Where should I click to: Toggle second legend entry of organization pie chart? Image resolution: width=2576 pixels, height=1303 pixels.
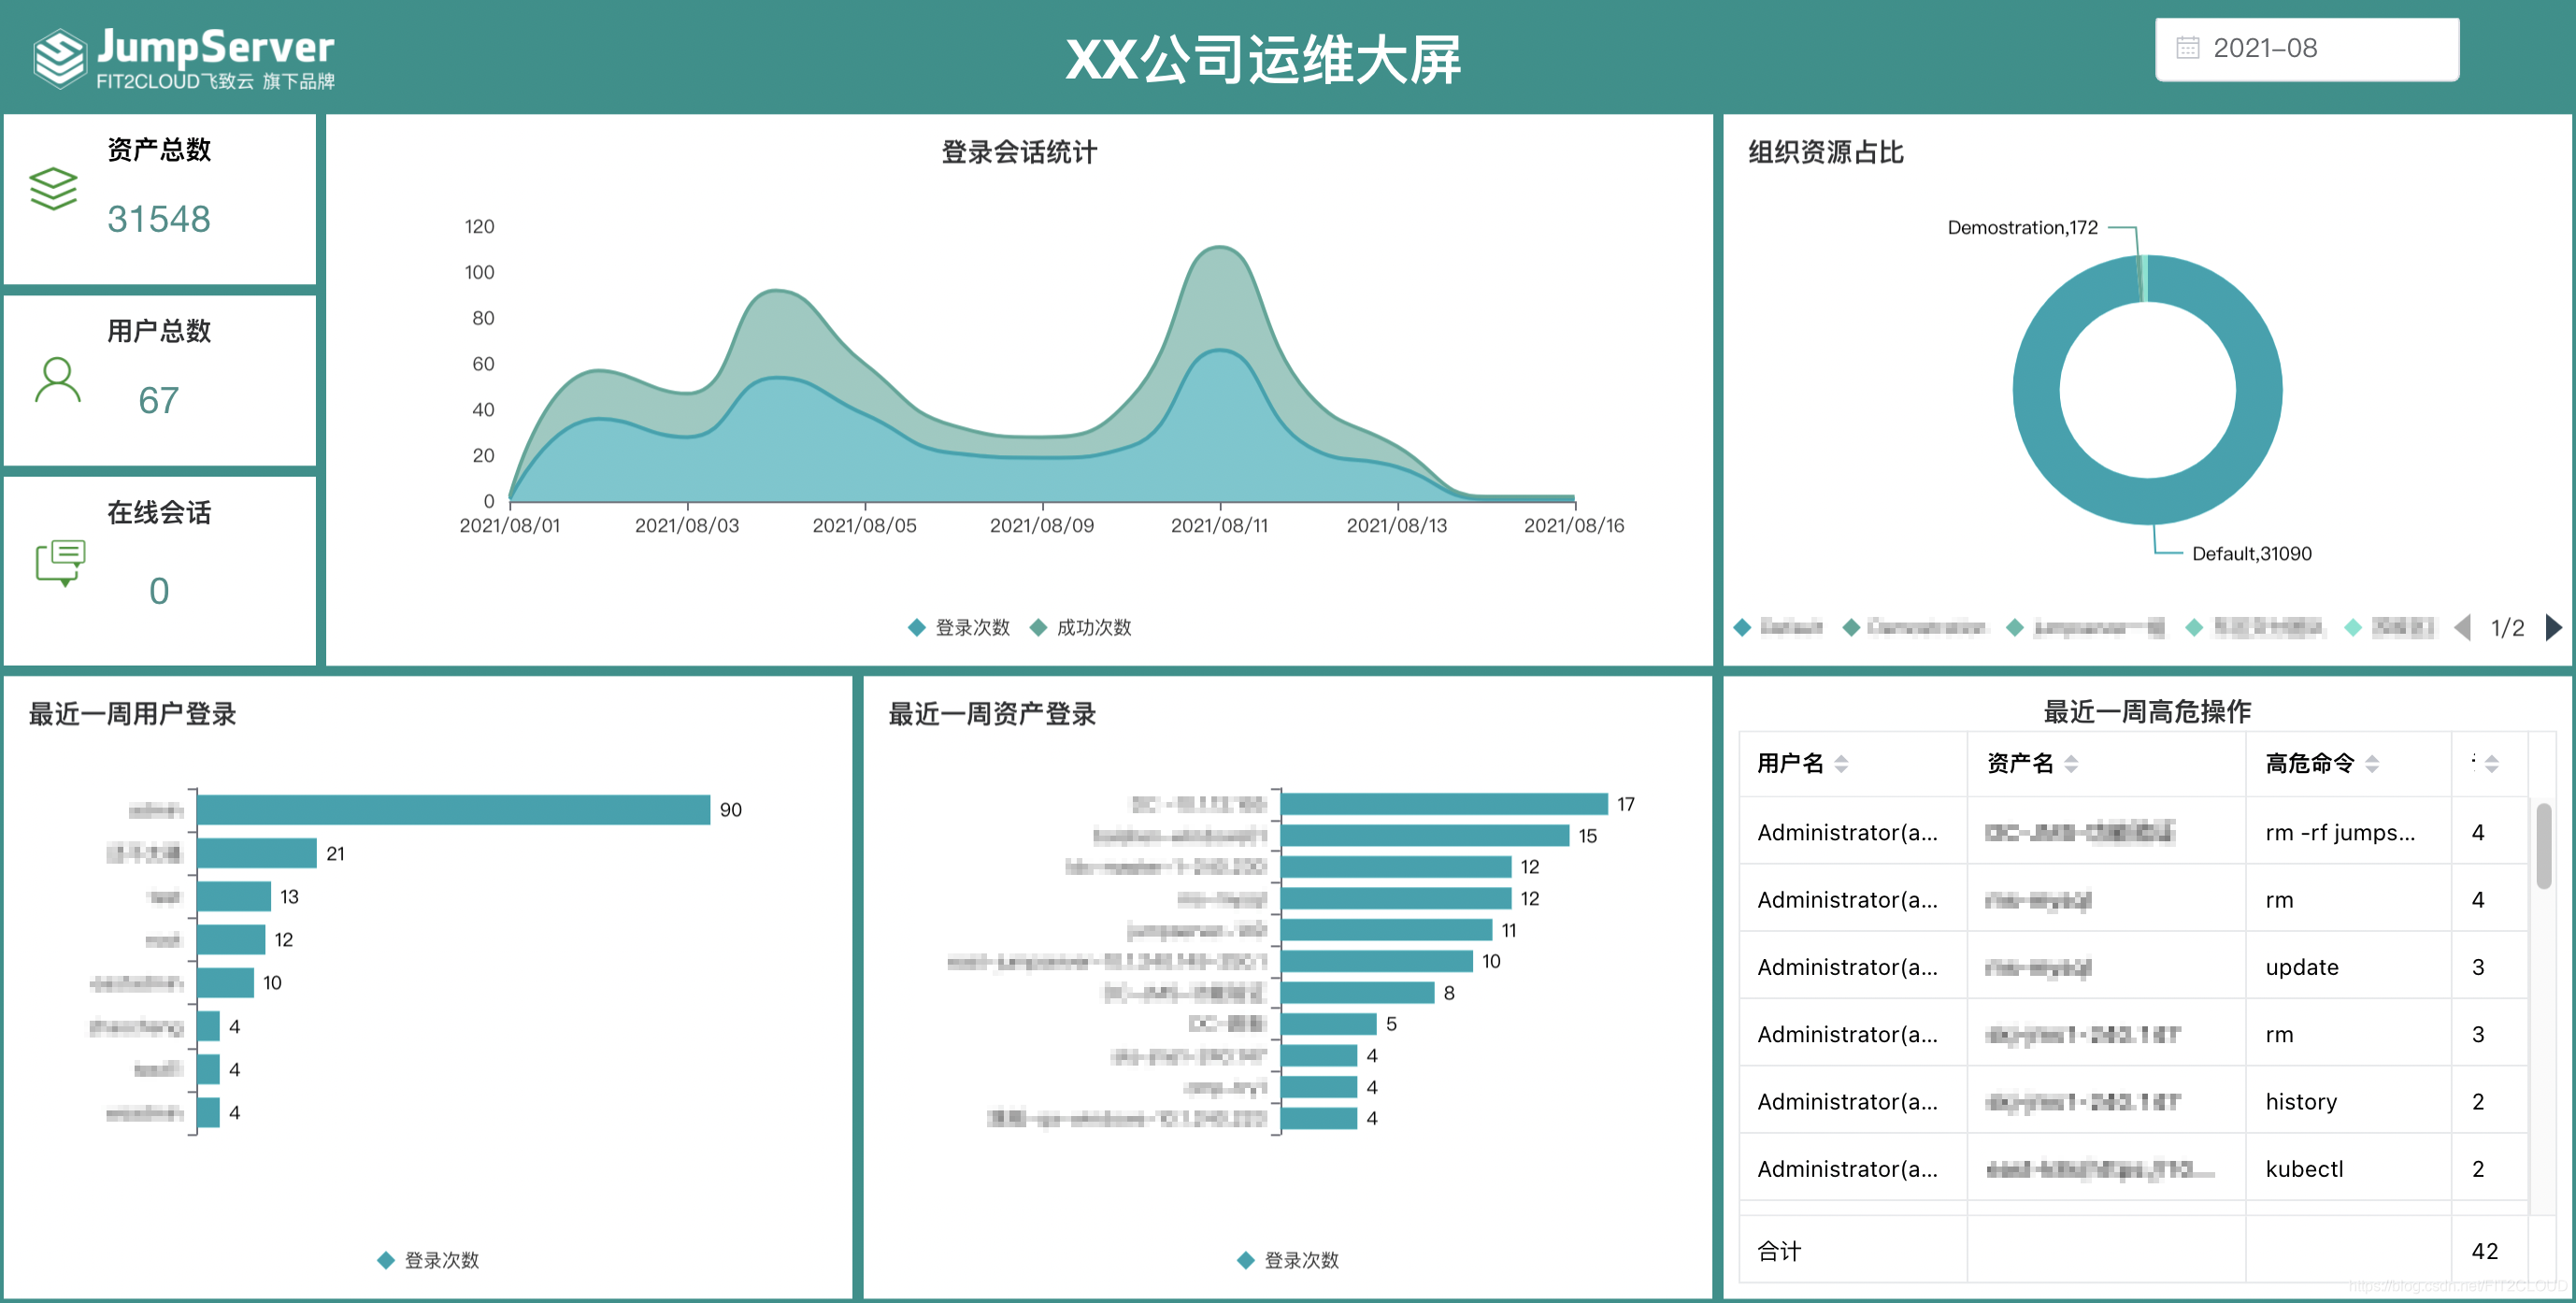coord(1914,627)
